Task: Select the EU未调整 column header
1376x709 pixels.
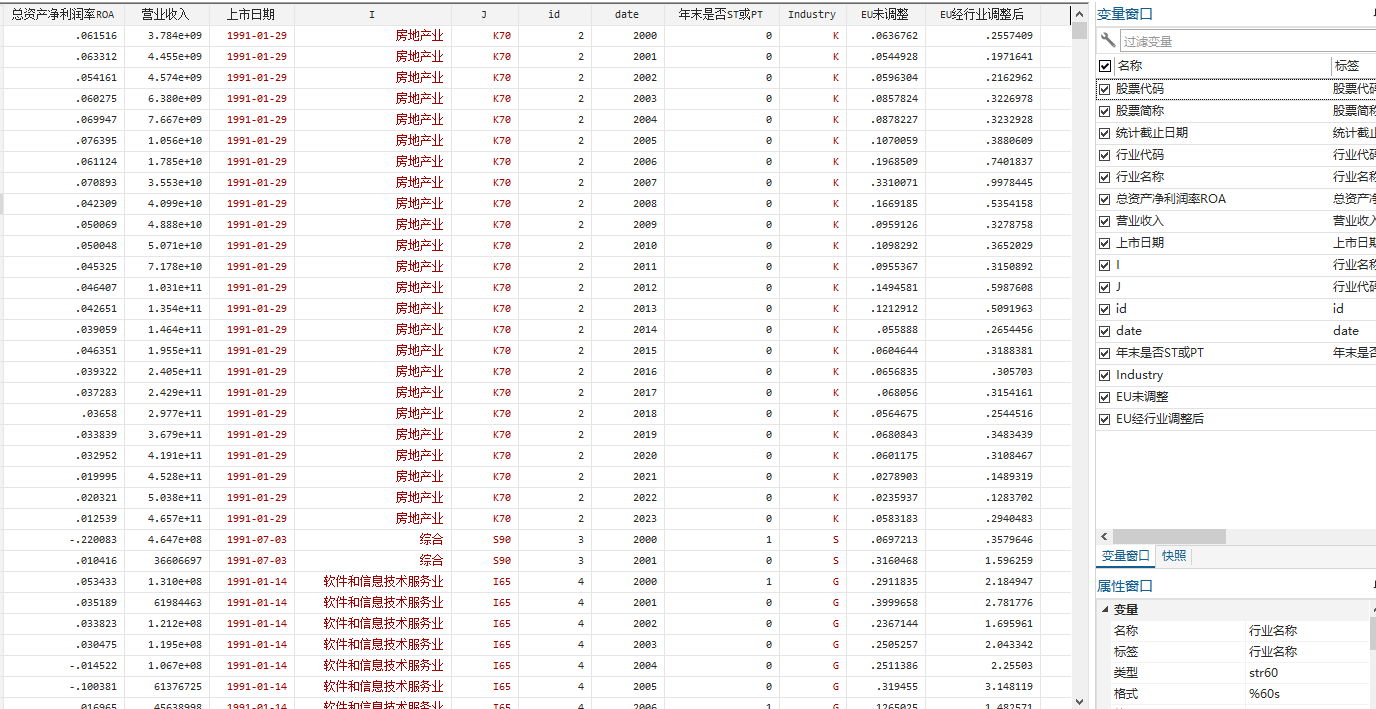Action: 885,14
